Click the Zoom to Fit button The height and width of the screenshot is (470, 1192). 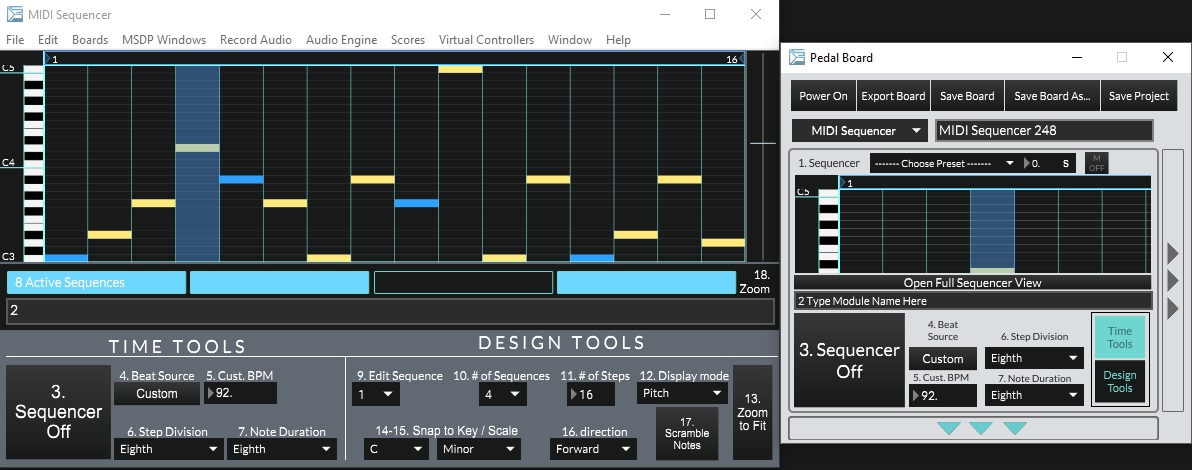click(x=752, y=412)
